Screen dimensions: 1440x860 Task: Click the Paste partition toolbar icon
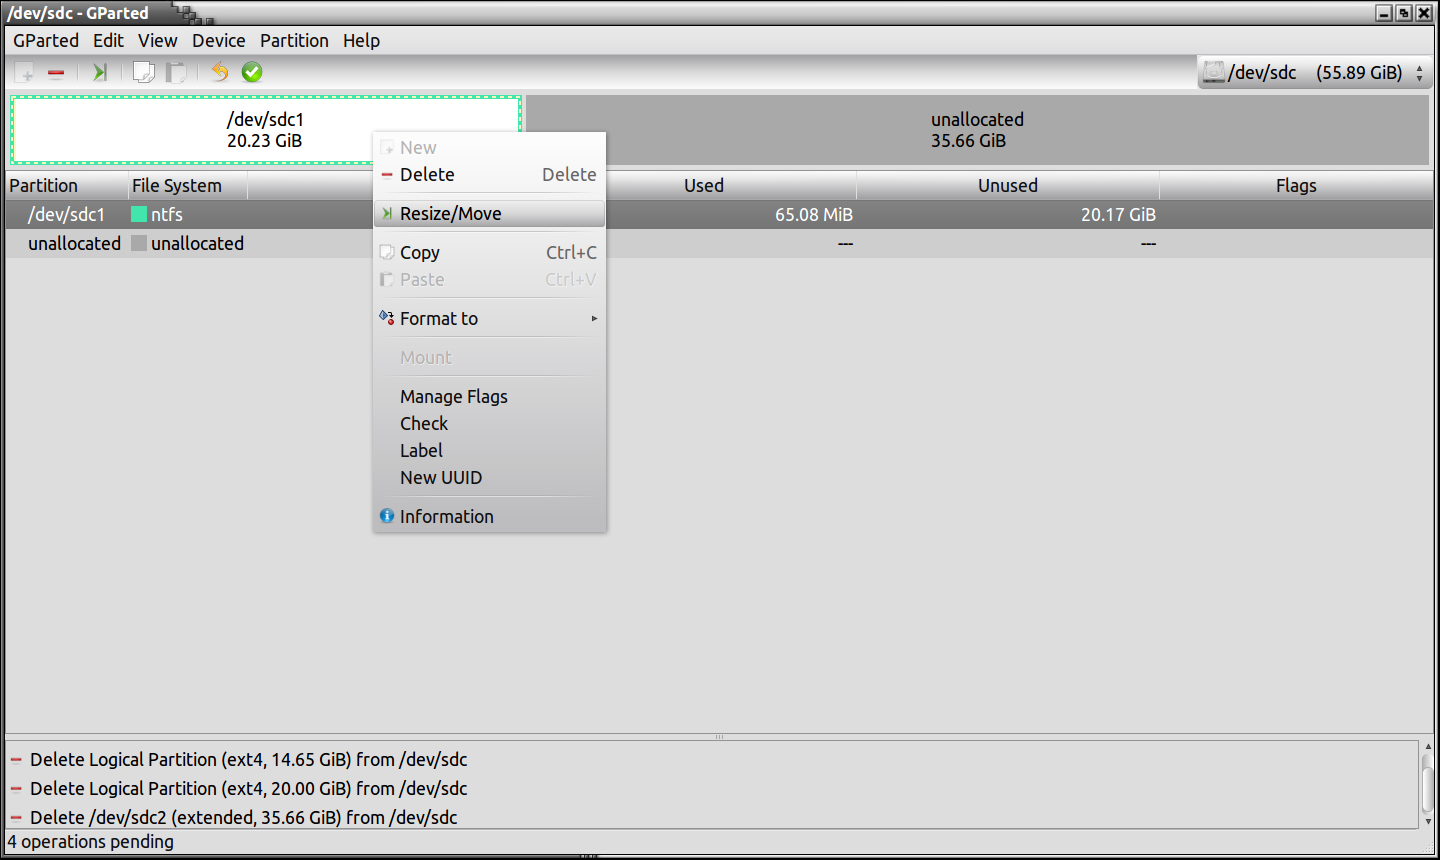coord(176,72)
